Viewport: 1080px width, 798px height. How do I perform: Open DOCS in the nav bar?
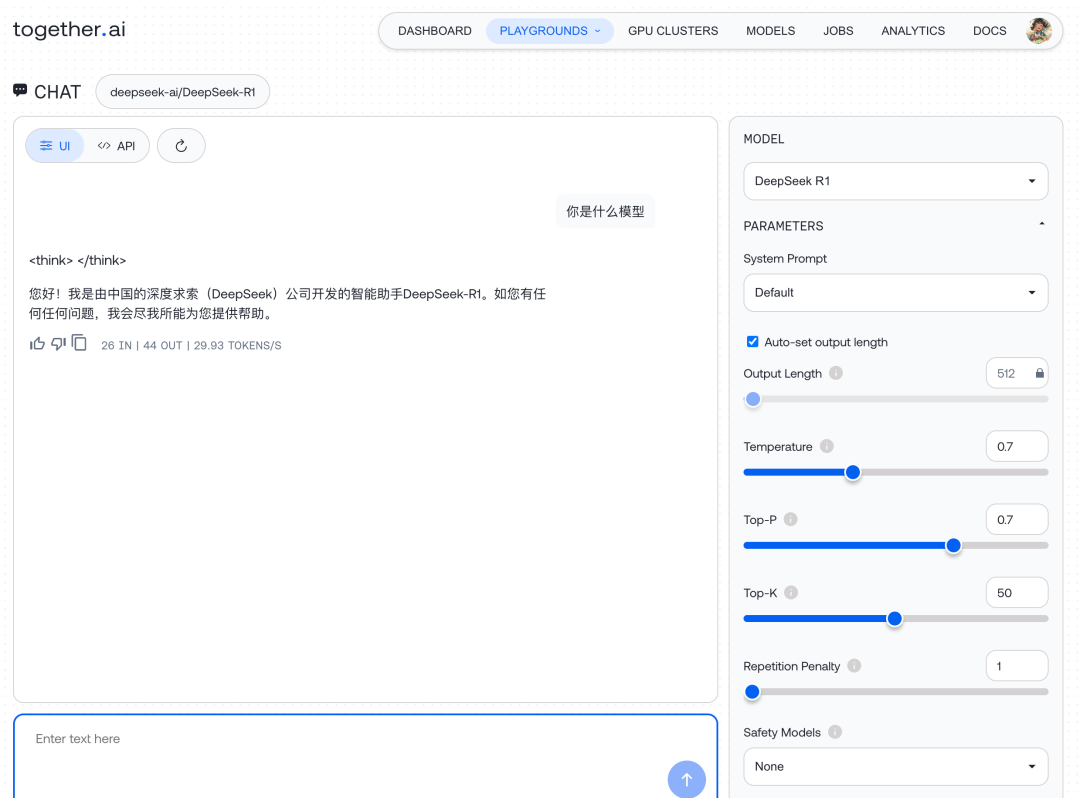point(989,31)
